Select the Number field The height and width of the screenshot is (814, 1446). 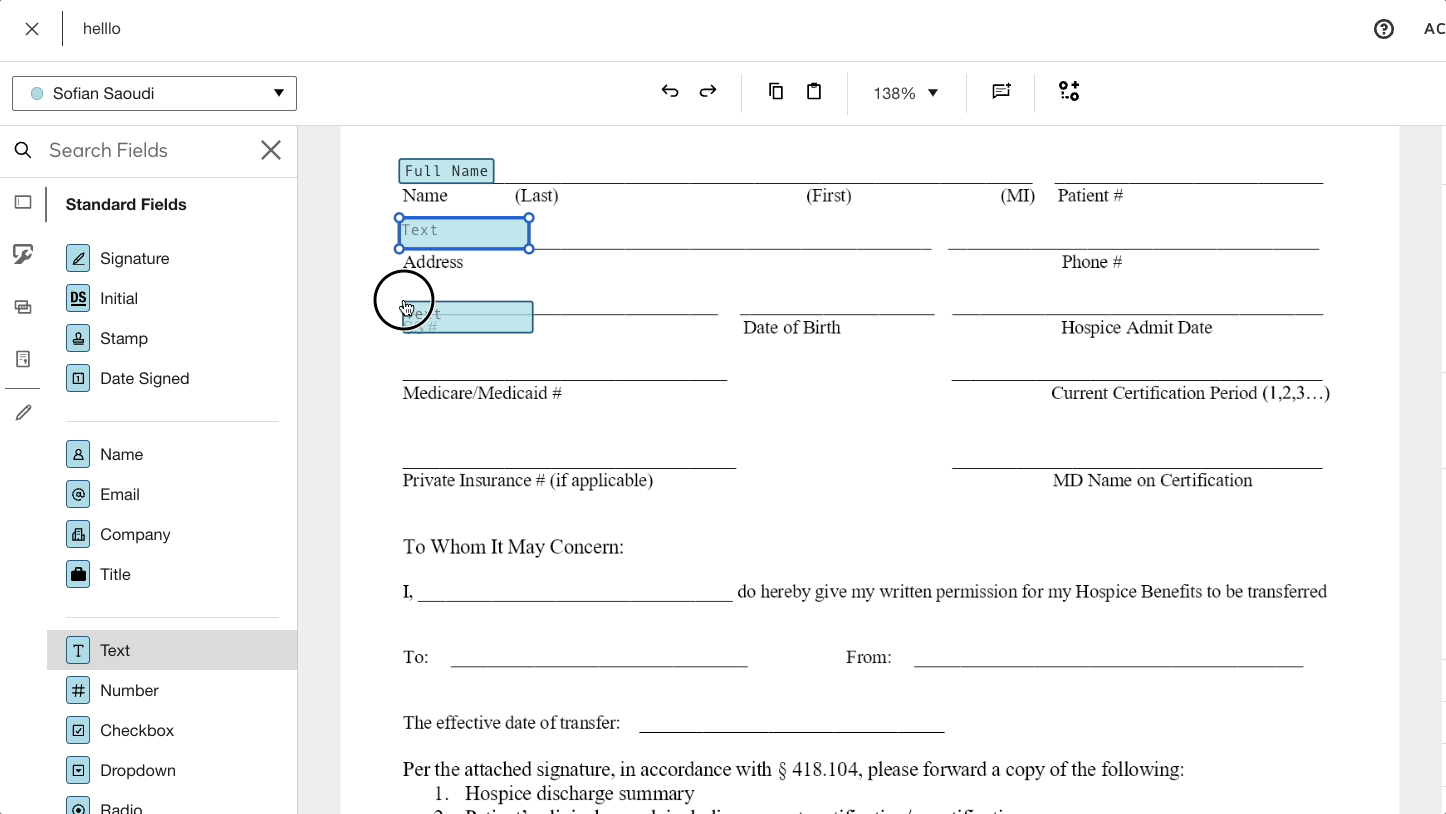(172, 690)
